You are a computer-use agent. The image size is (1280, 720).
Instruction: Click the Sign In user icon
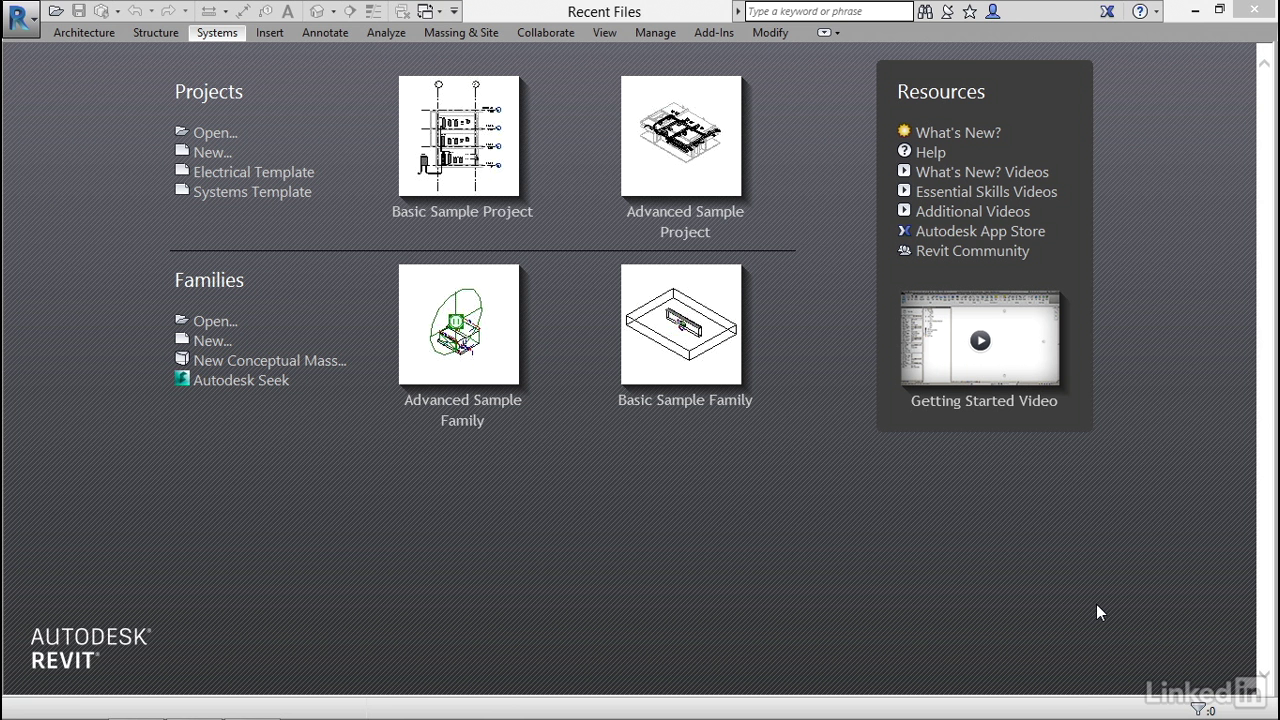pos(993,11)
